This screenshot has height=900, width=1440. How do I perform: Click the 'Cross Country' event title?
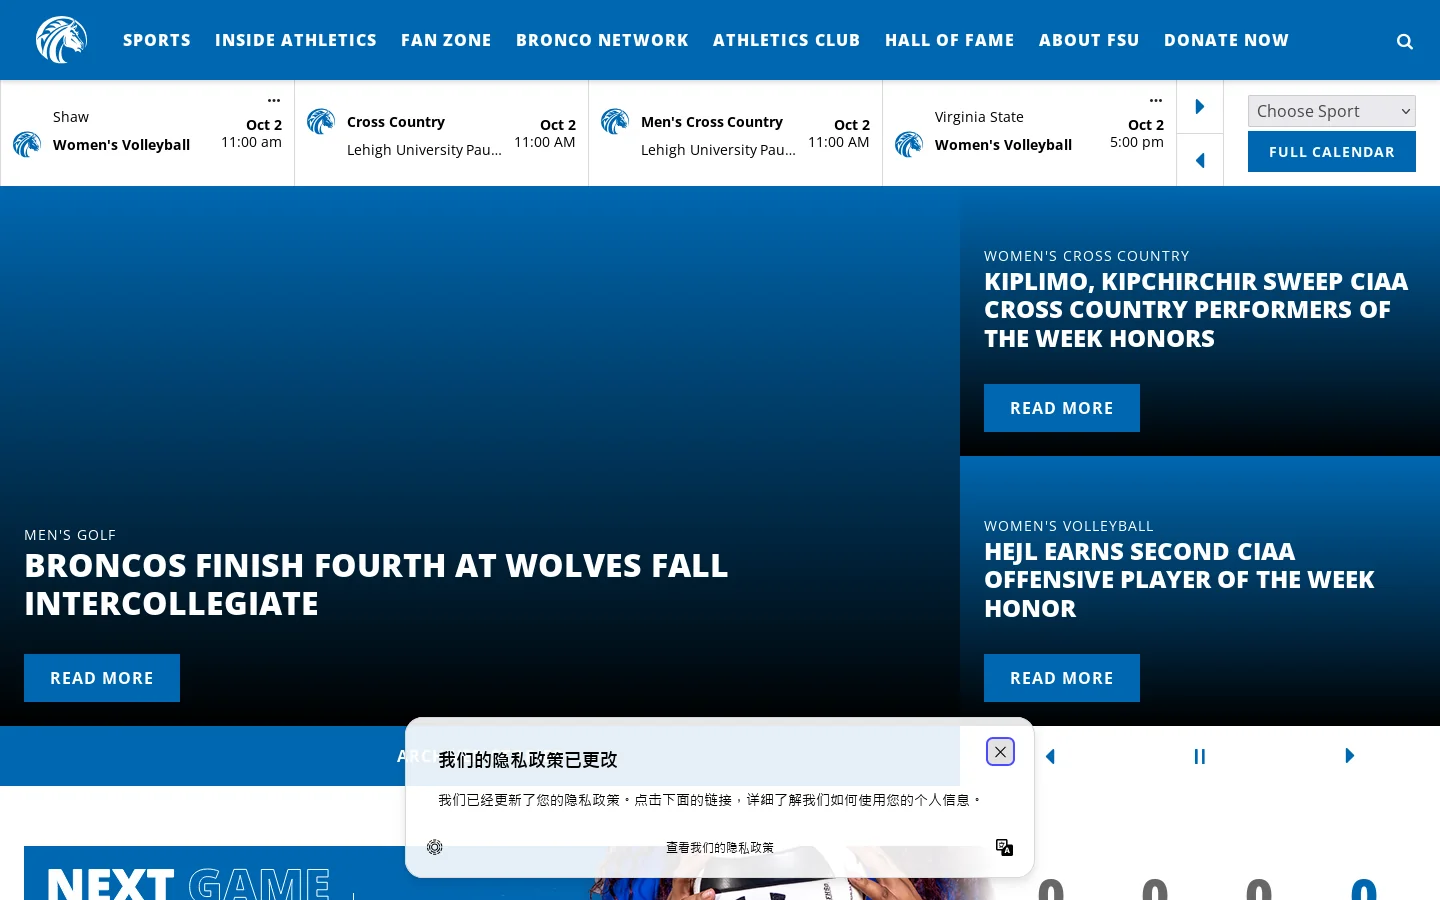point(396,122)
